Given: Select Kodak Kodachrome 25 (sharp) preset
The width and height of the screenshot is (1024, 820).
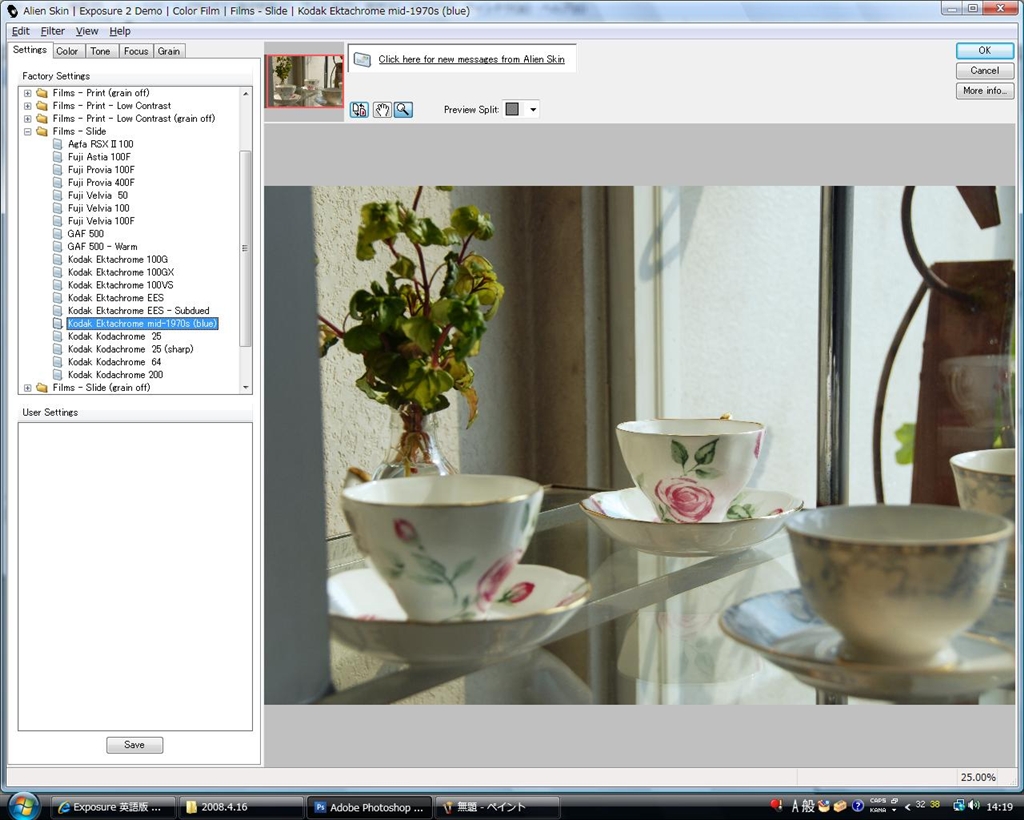Looking at the screenshot, I should [131, 349].
